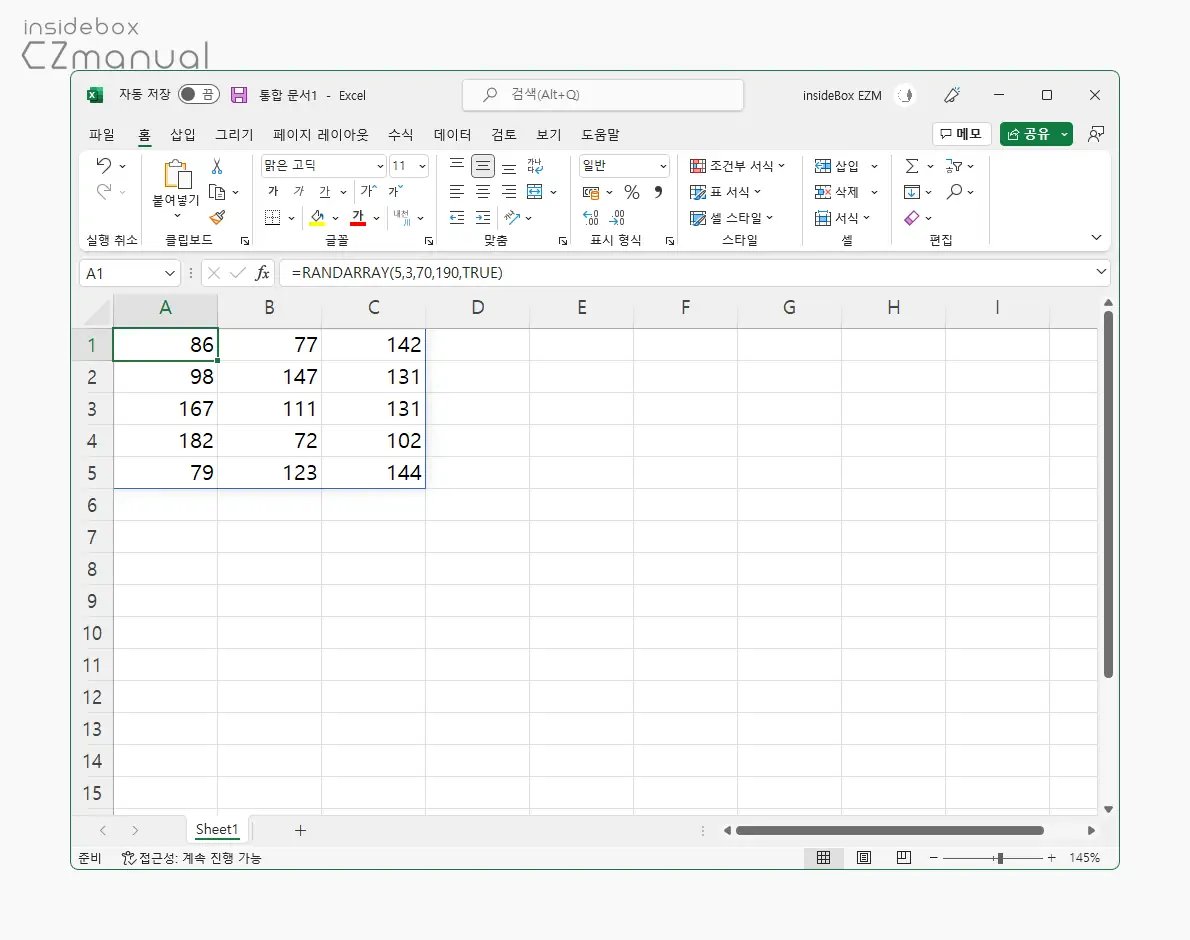Click the Decrease Decimal icon
Viewport: 1190px width, 940px height.
(618, 218)
